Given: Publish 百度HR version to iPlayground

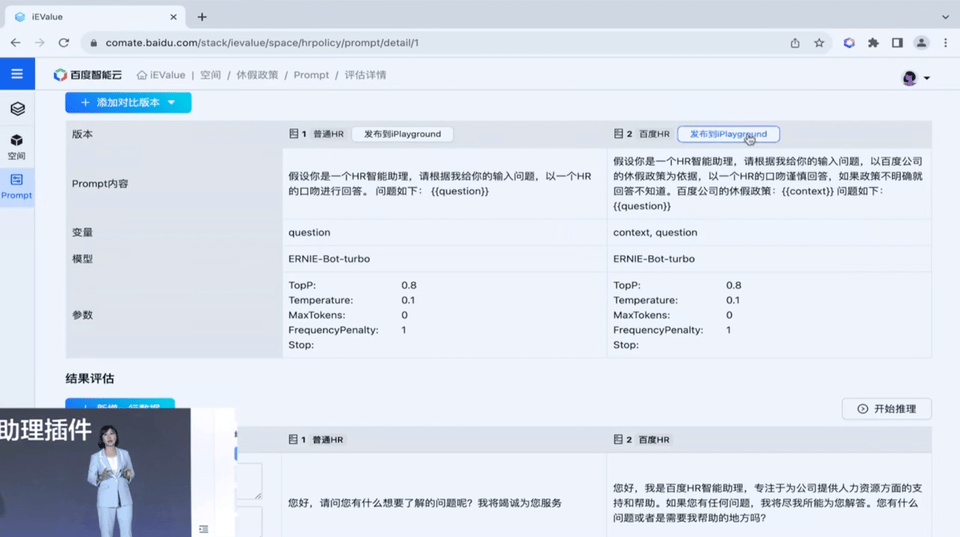Looking at the screenshot, I should pyautogui.click(x=728, y=134).
